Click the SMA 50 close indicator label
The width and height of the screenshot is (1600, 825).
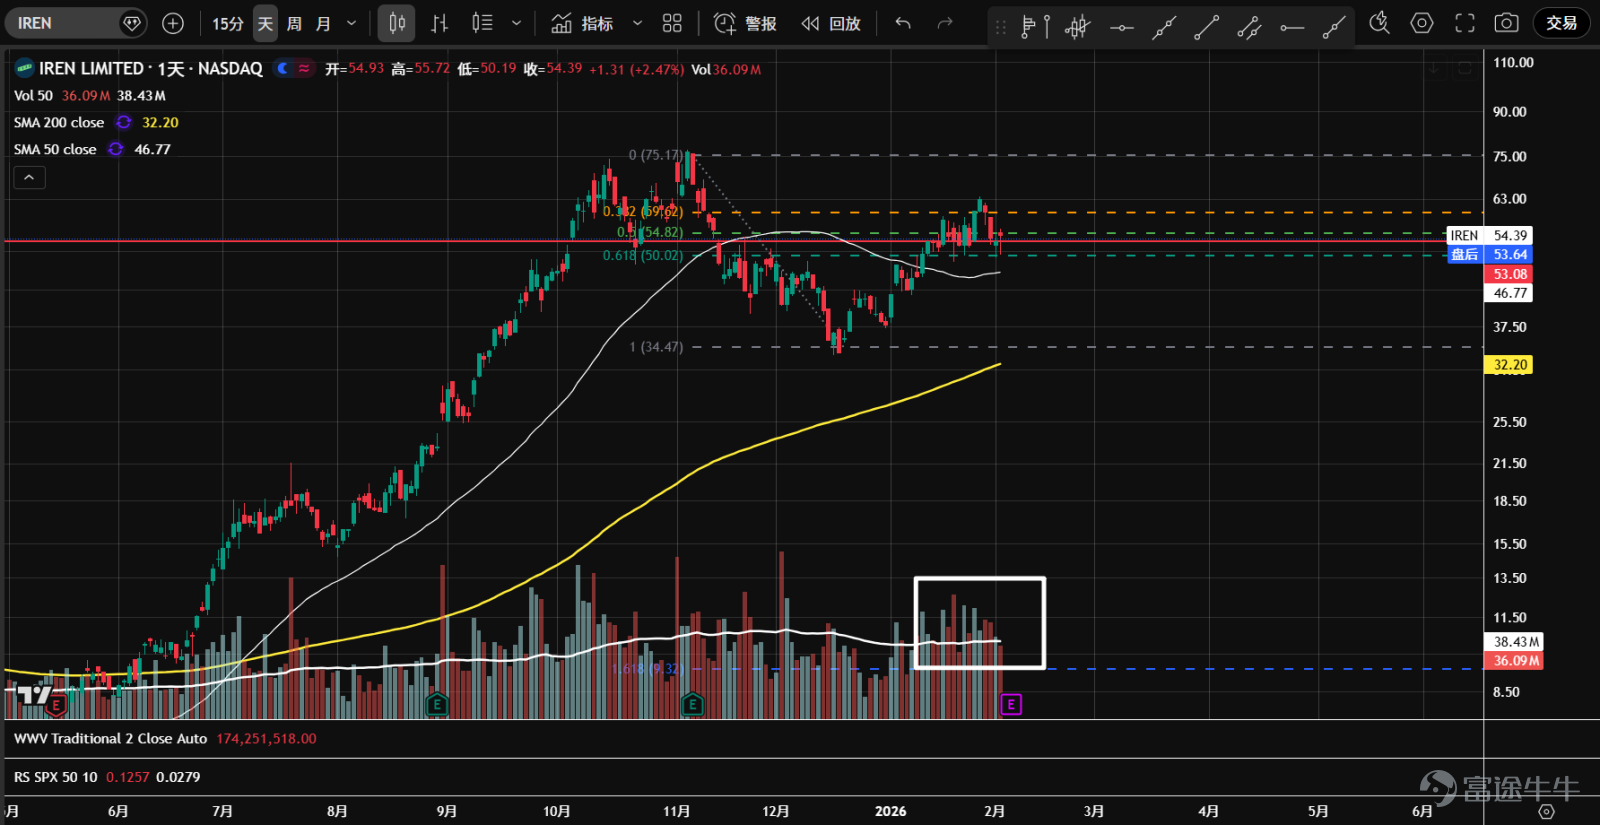coord(55,149)
